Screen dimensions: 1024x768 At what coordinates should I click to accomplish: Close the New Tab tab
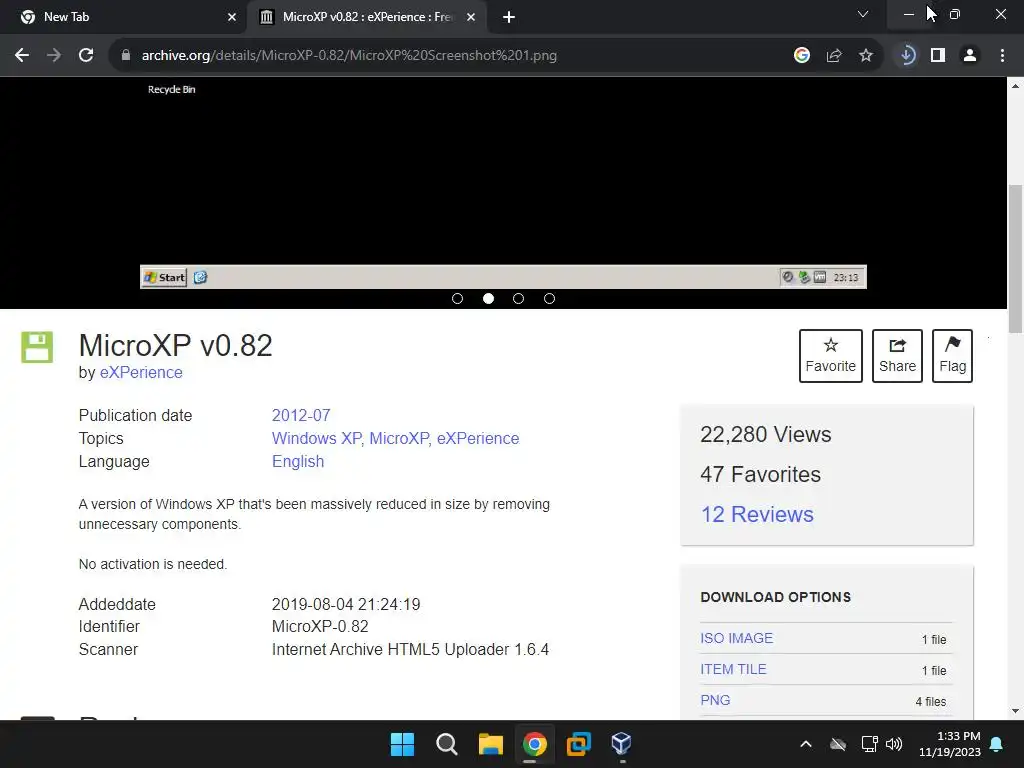pyautogui.click(x=232, y=17)
